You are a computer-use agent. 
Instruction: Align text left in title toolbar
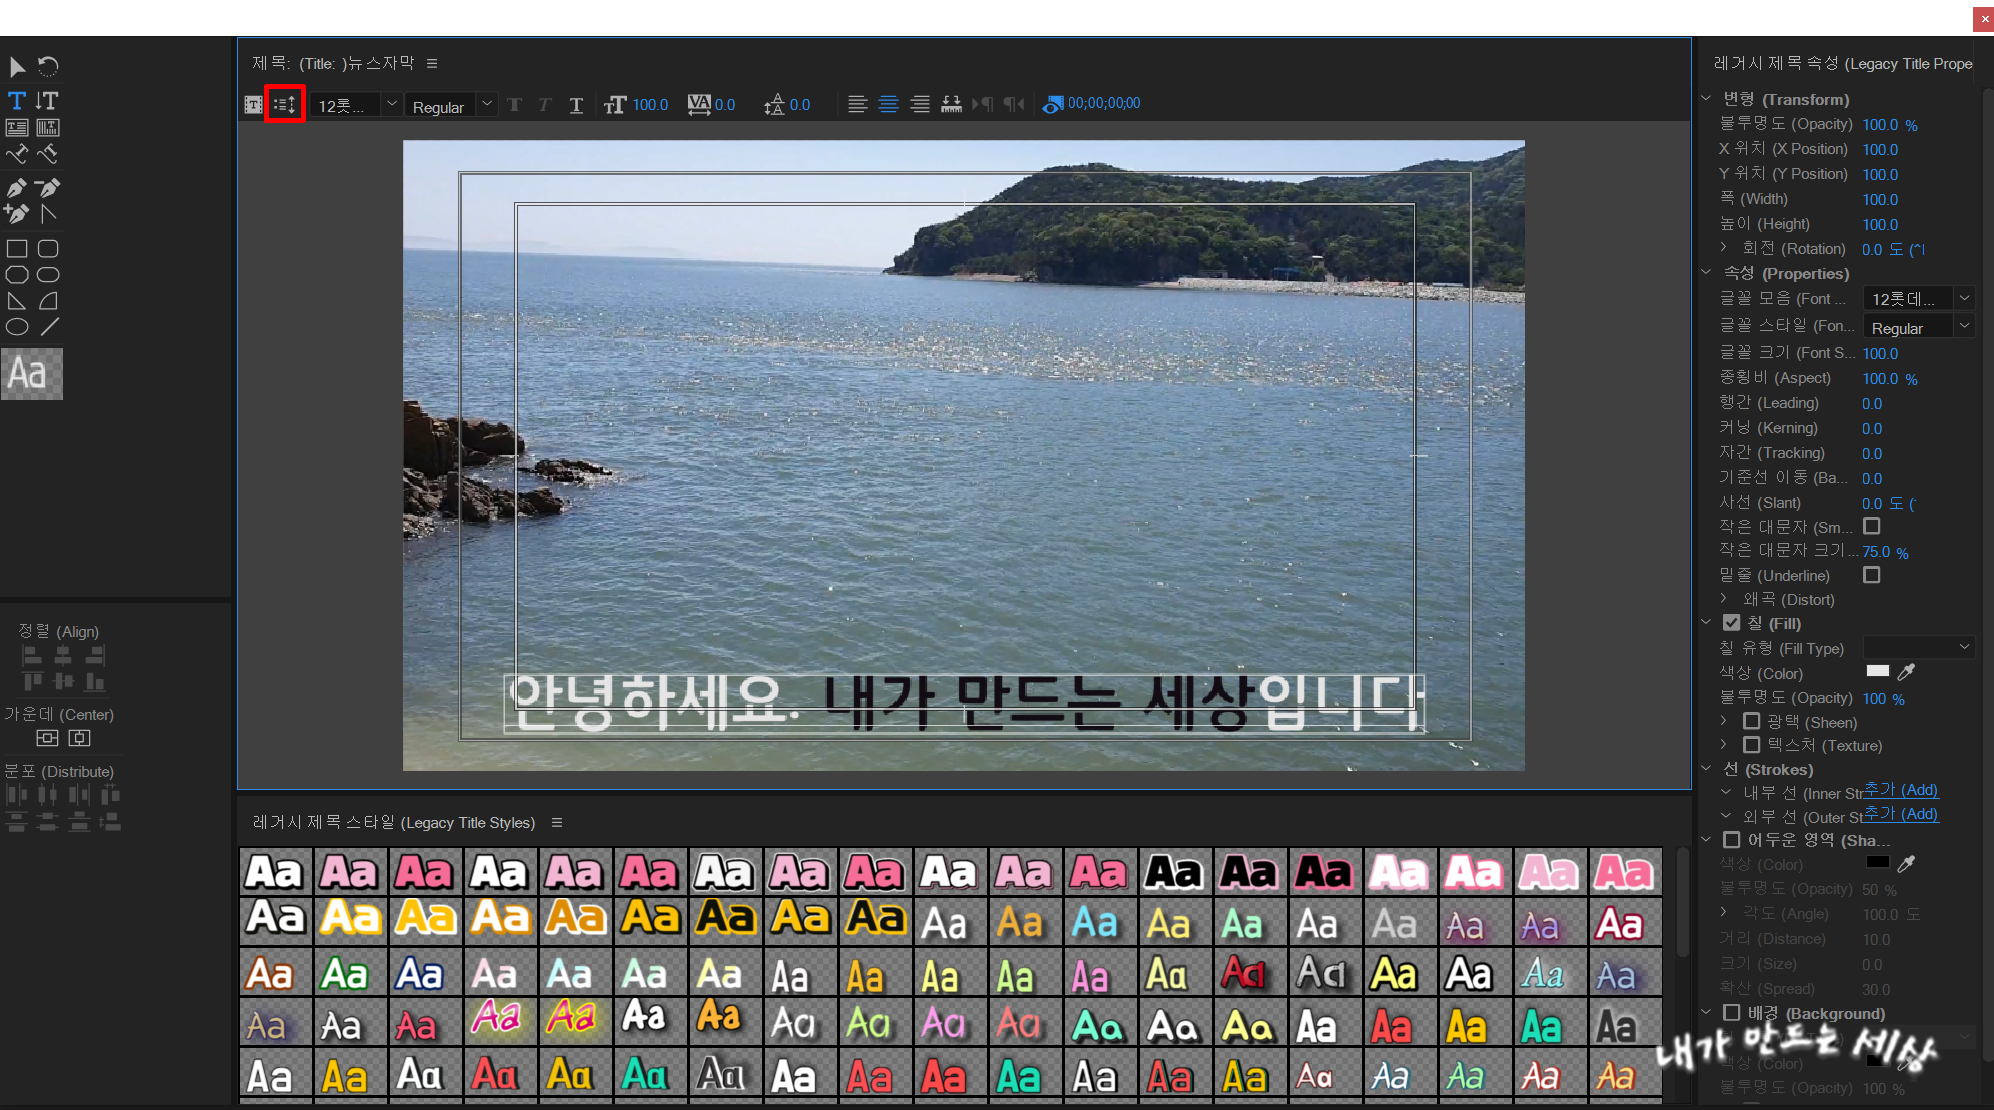[x=857, y=104]
